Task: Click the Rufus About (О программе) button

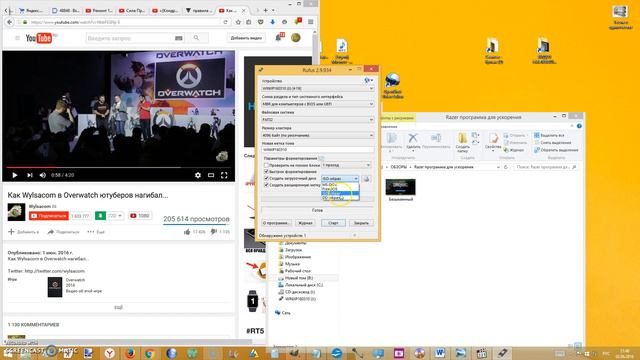Action: tap(276, 223)
